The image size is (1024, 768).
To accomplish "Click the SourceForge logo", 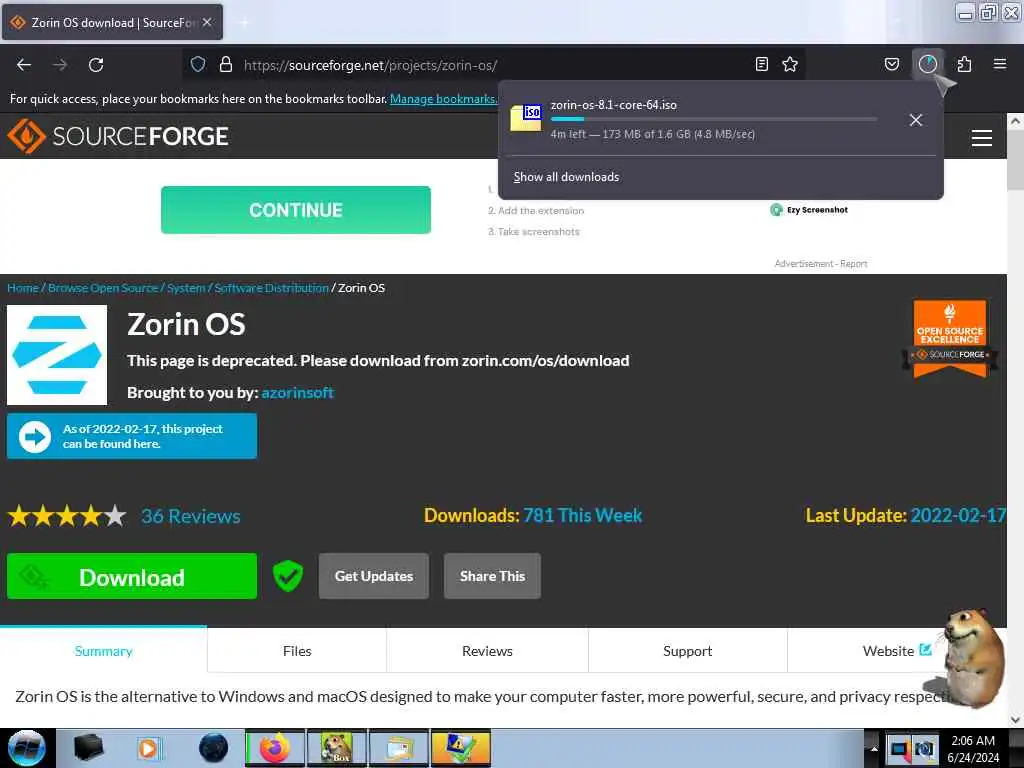I will (x=118, y=136).
